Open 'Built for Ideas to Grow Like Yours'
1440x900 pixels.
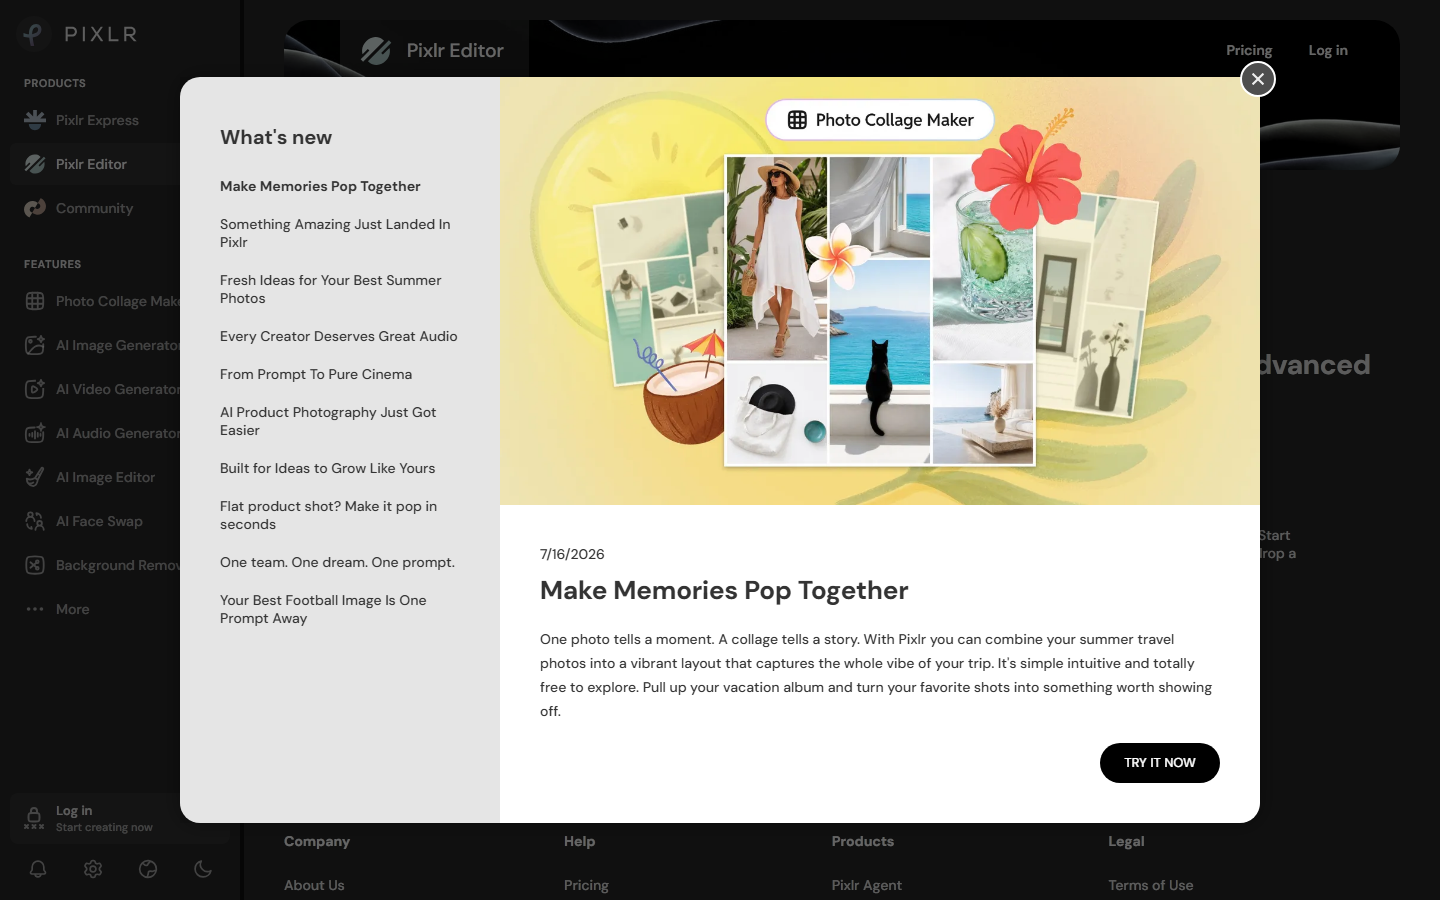[328, 468]
